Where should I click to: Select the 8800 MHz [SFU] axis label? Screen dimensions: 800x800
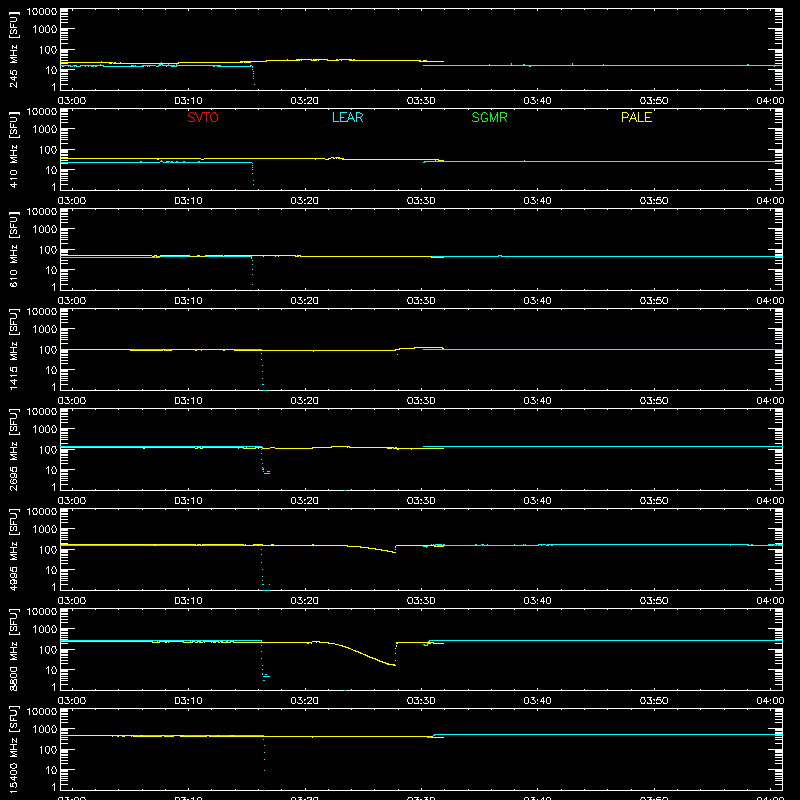[14, 649]
